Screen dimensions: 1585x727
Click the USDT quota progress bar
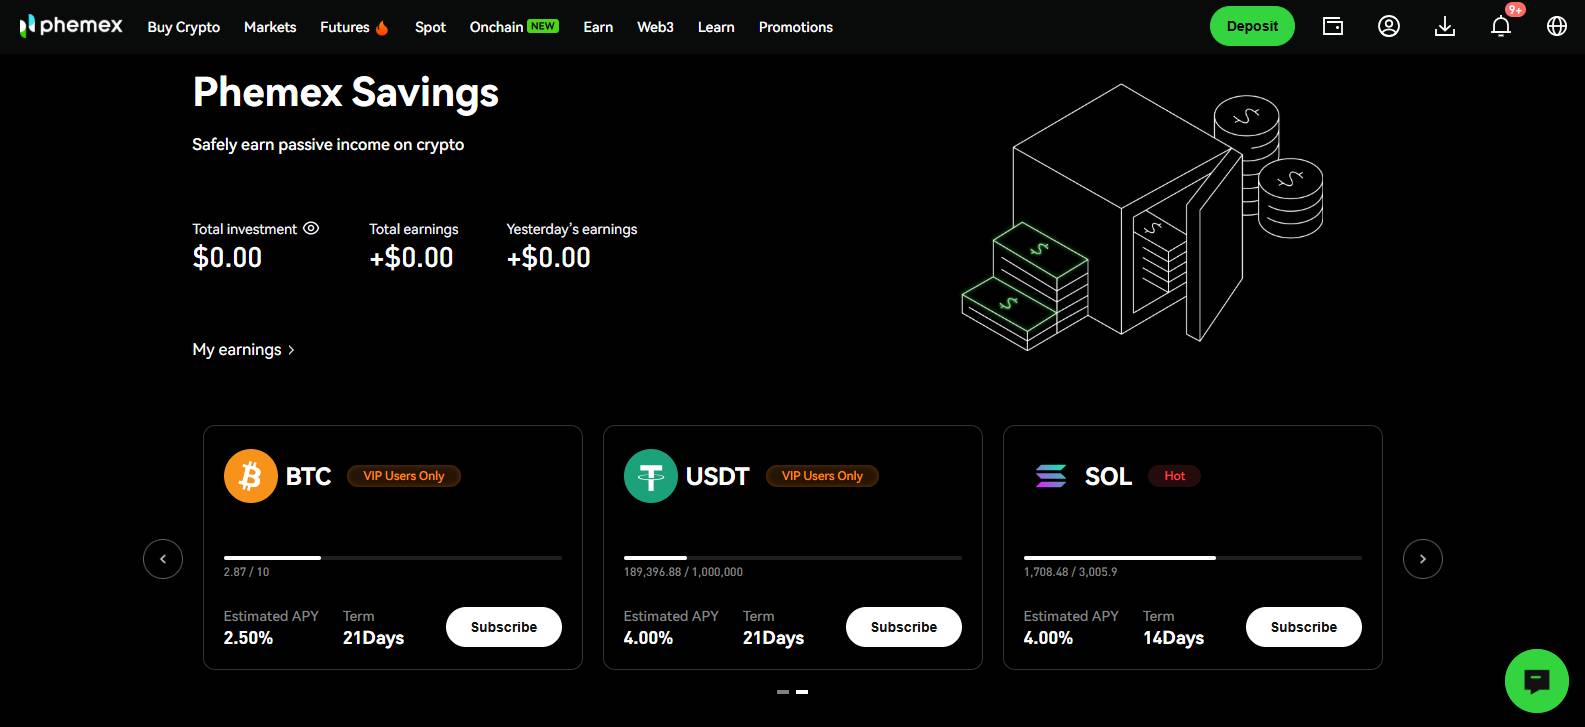tap(793, 558)
